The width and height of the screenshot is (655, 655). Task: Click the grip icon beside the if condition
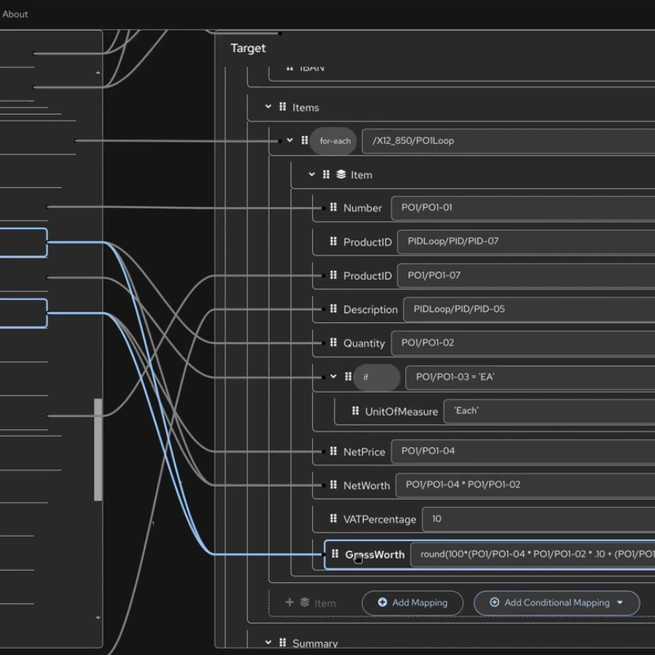348,377
